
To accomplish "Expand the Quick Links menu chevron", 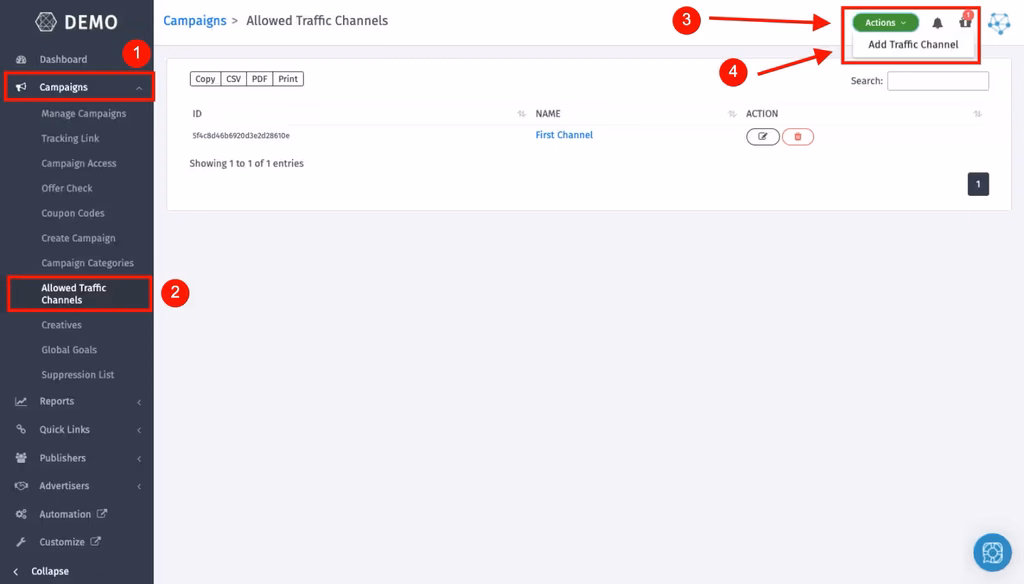I will point(139,430).
